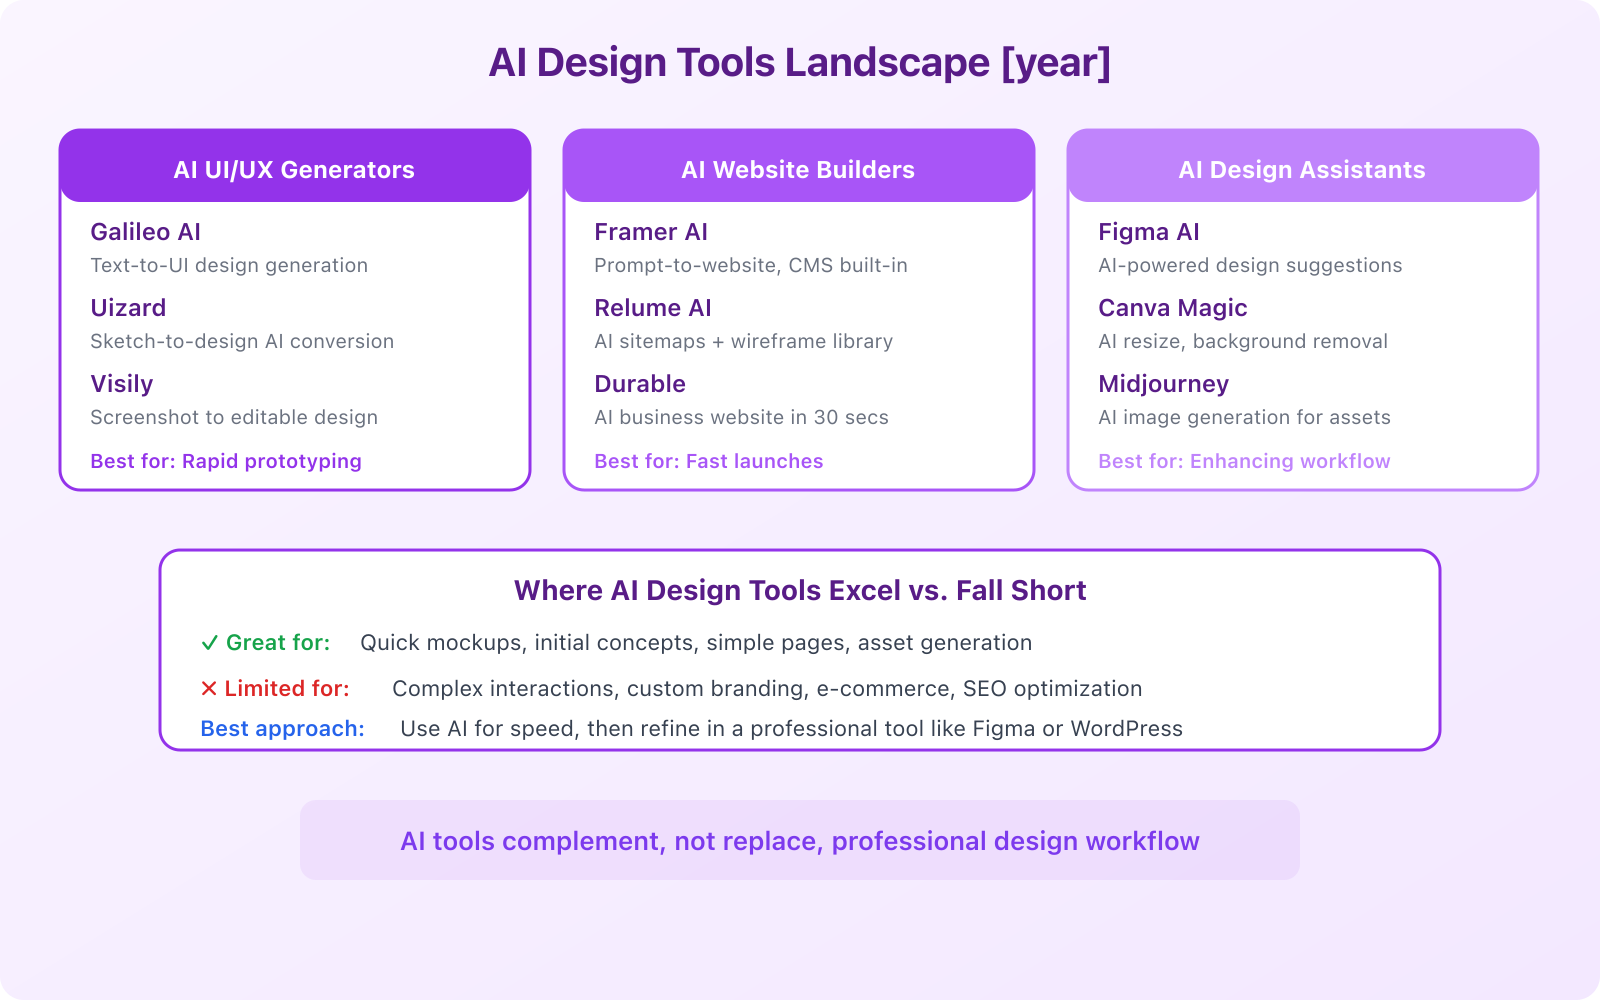Select the Figma AI entry
This screenshot has height=1000, width=1600.
[x=1148, y=232]
